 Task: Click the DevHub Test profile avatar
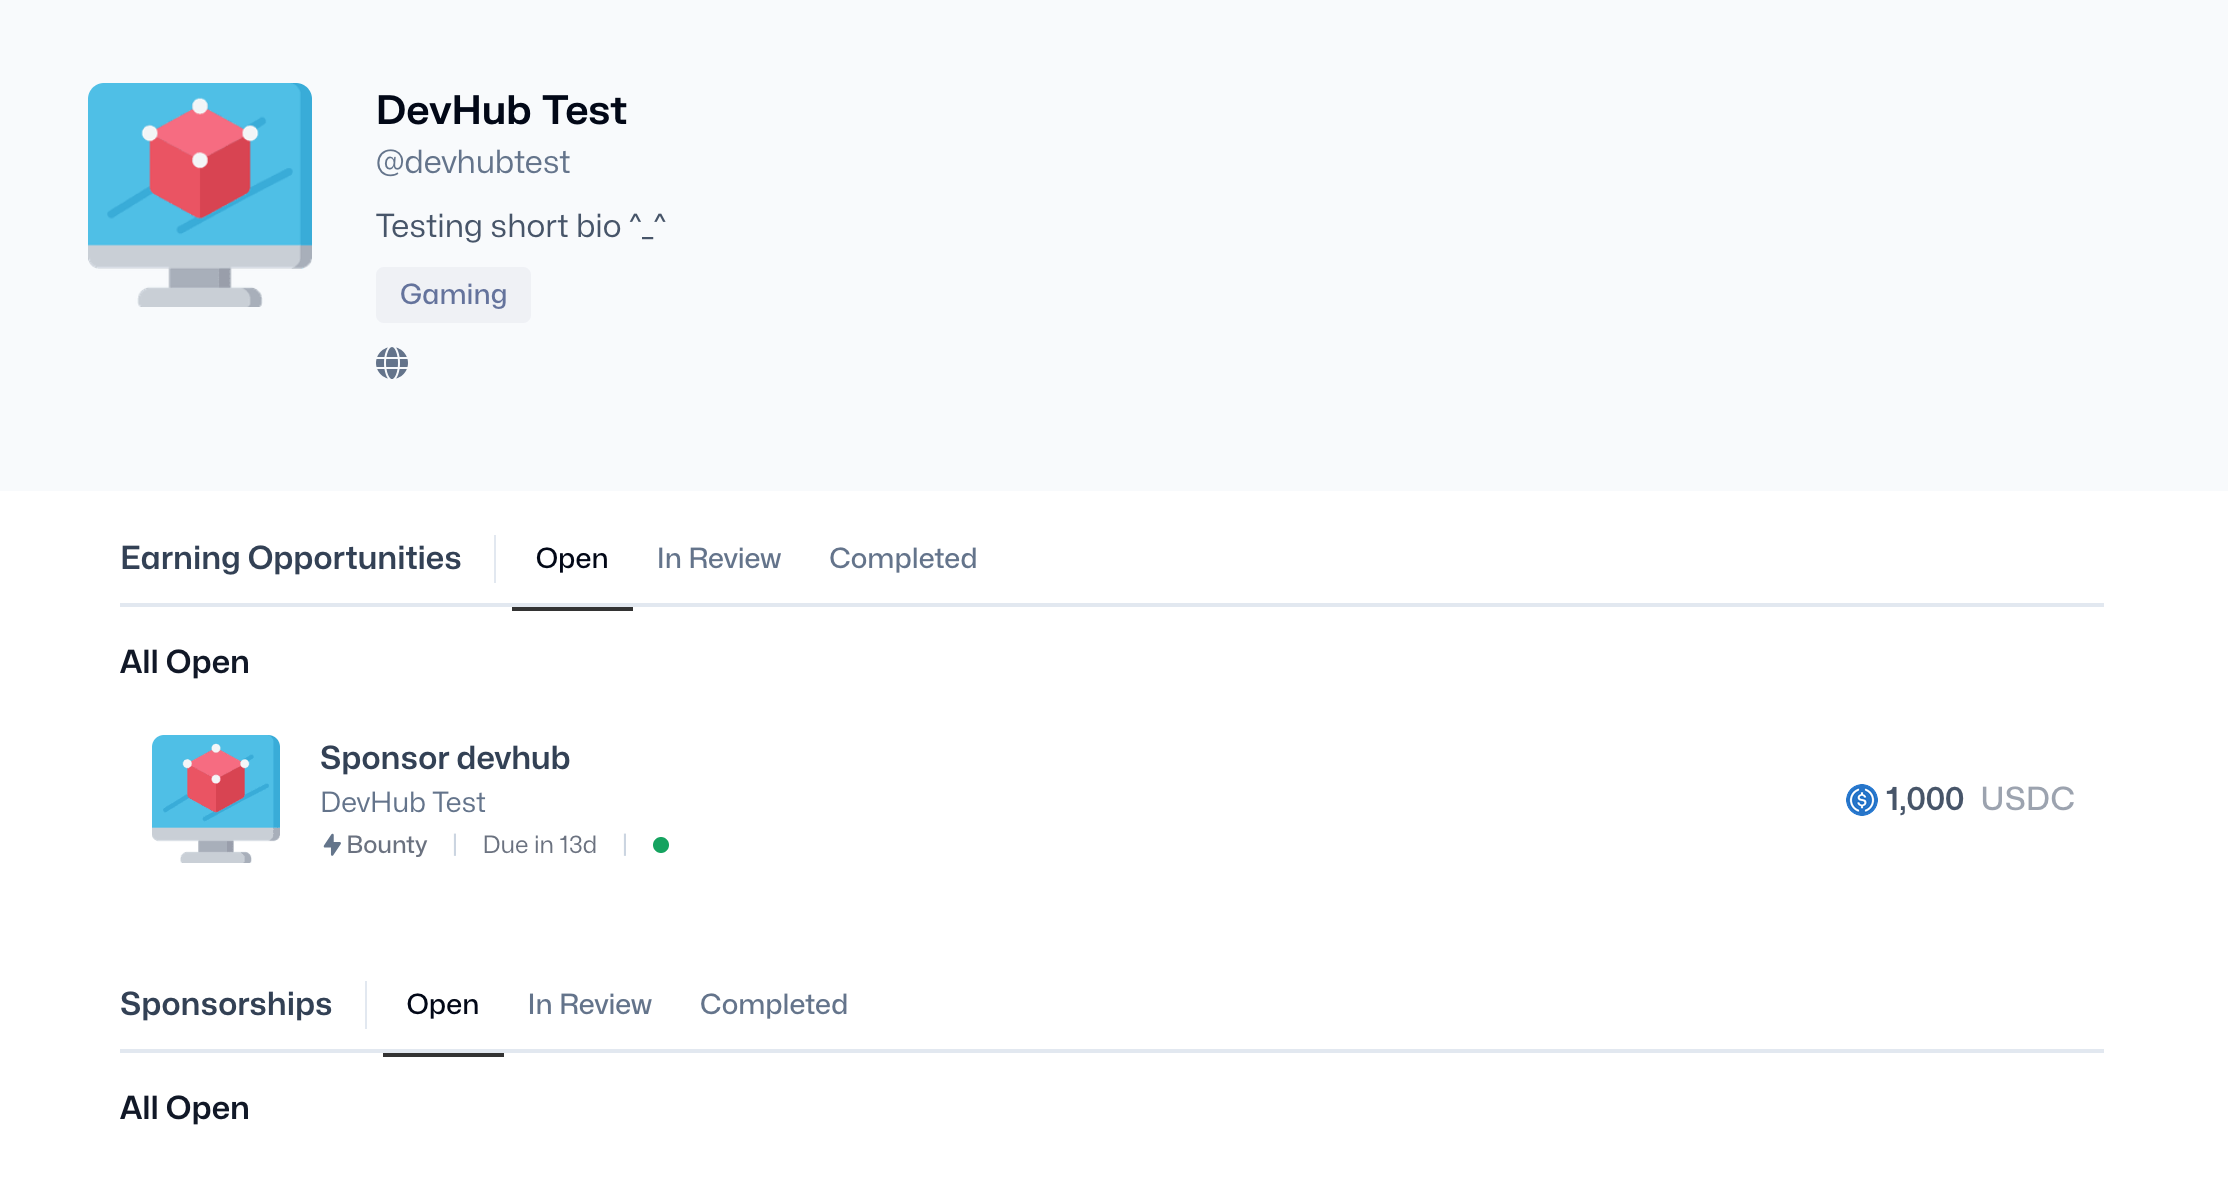point(200,195)
